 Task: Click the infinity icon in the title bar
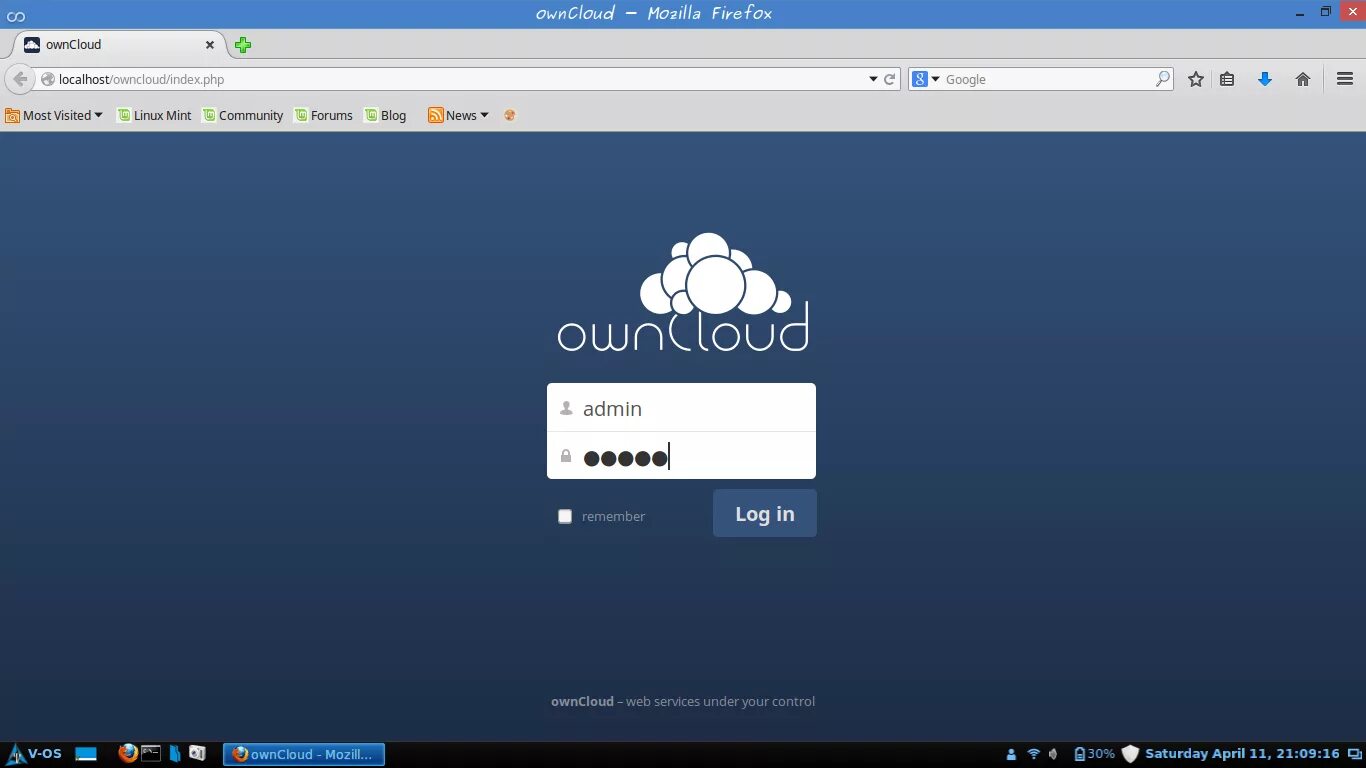pyautogui.click(x=16, y=15)
